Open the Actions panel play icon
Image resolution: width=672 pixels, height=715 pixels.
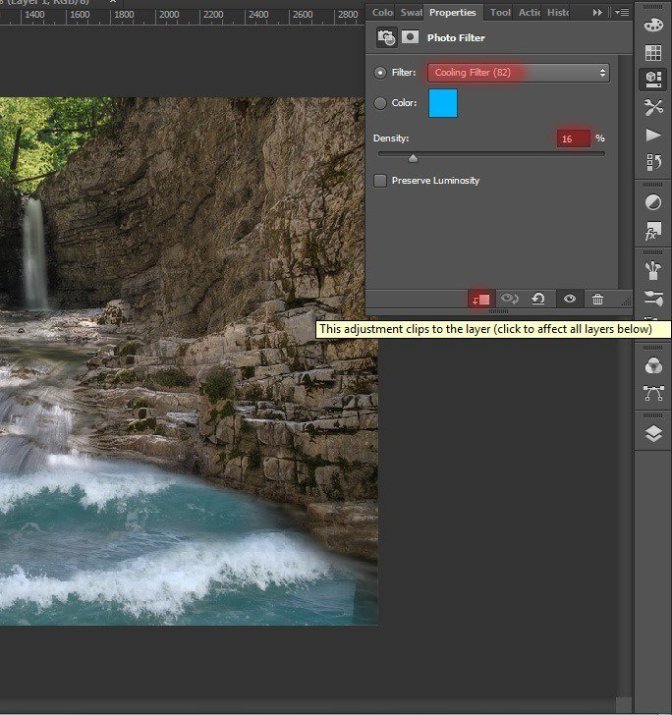[653, 135]
